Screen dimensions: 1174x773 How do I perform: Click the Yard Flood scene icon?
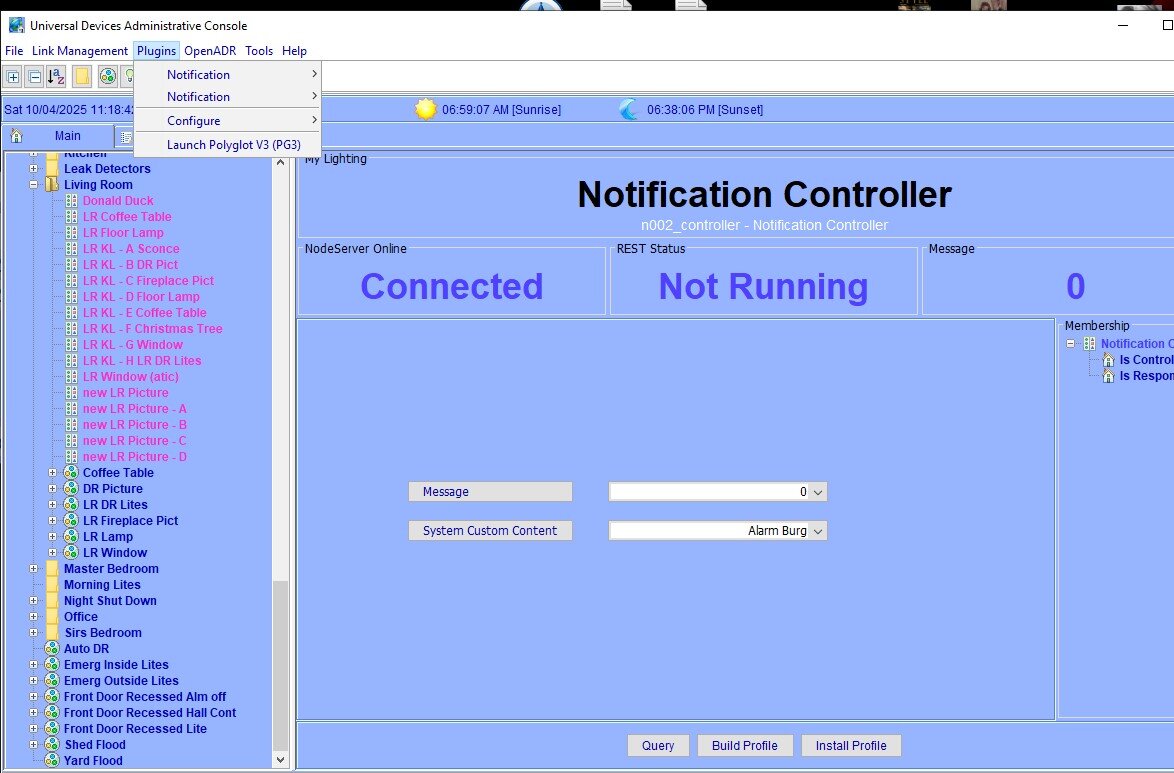pyautogui.click(x=52, y=761)
